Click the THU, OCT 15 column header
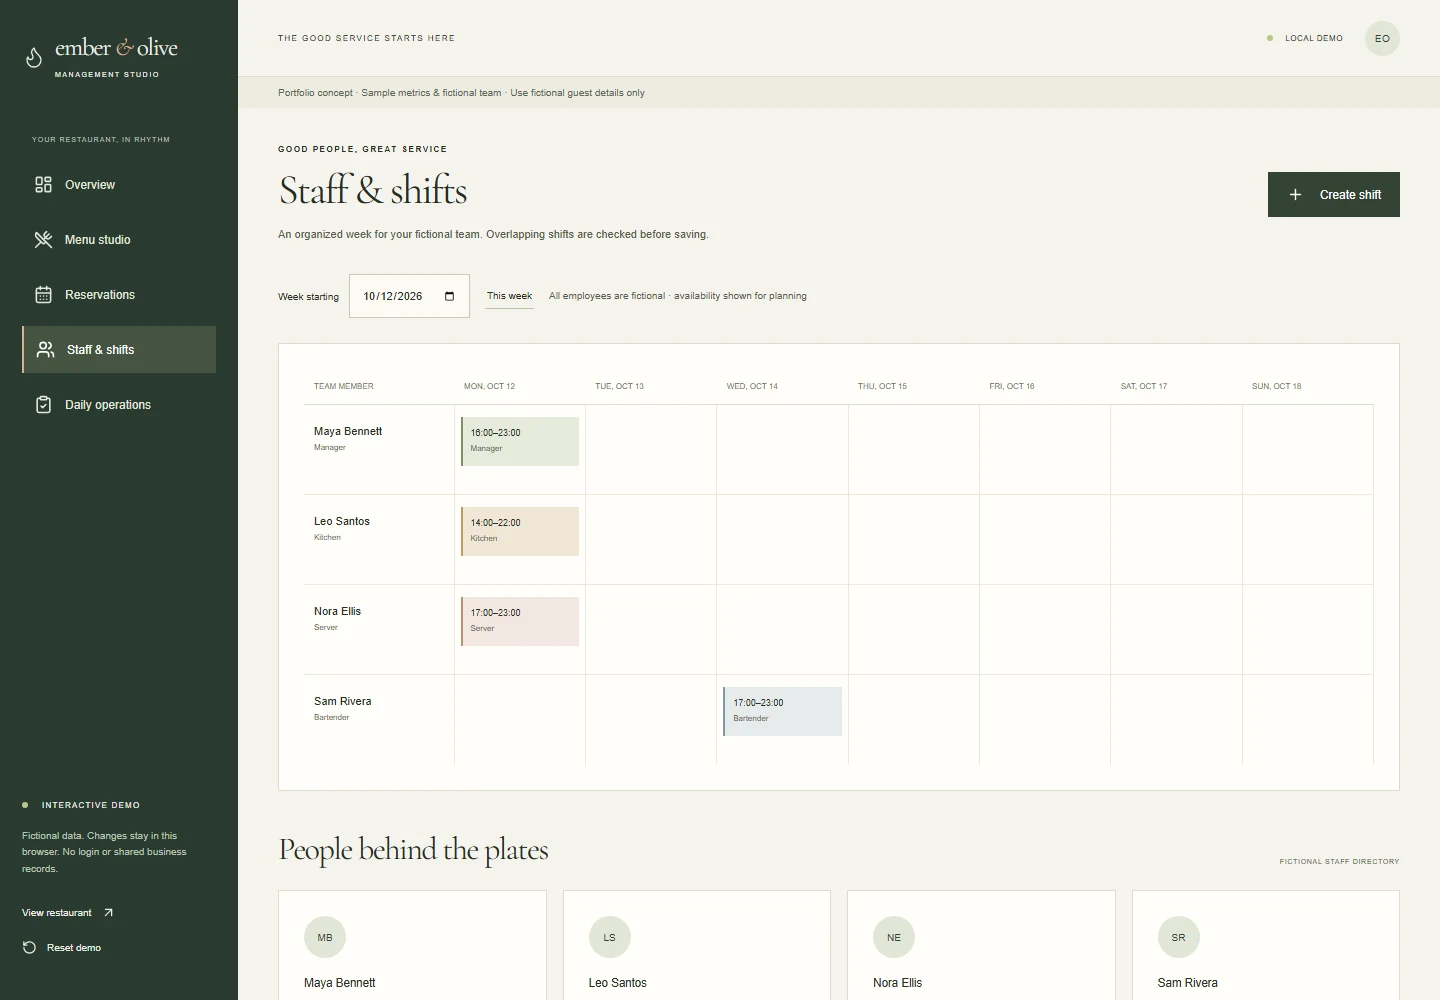The image size is (1440, 1000). tap(882, 386)
